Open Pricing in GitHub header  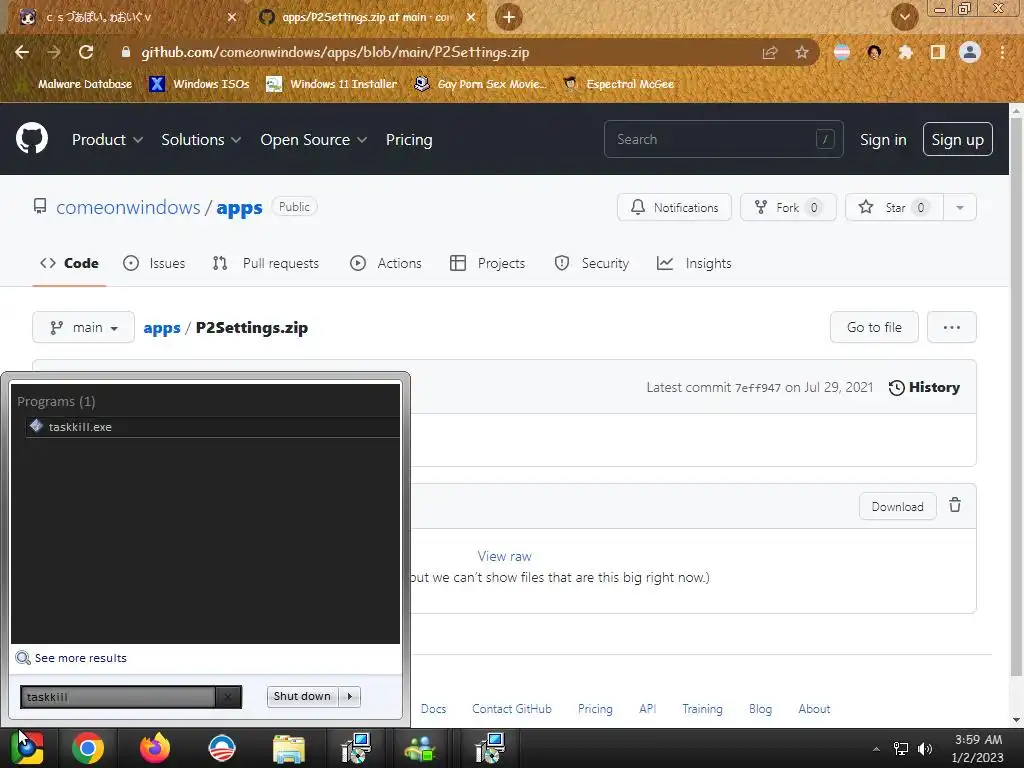tap(409, 140)
